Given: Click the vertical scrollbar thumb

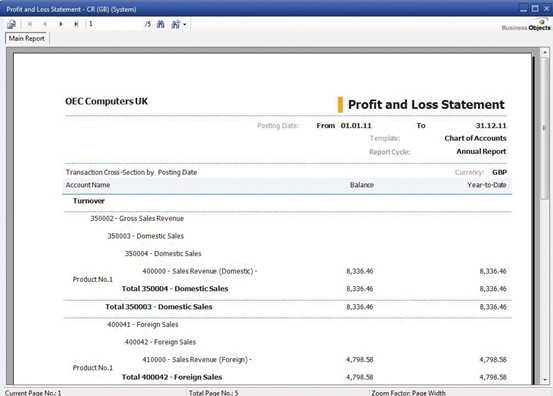Looking at the screenshot, I should tap(545, 128).
